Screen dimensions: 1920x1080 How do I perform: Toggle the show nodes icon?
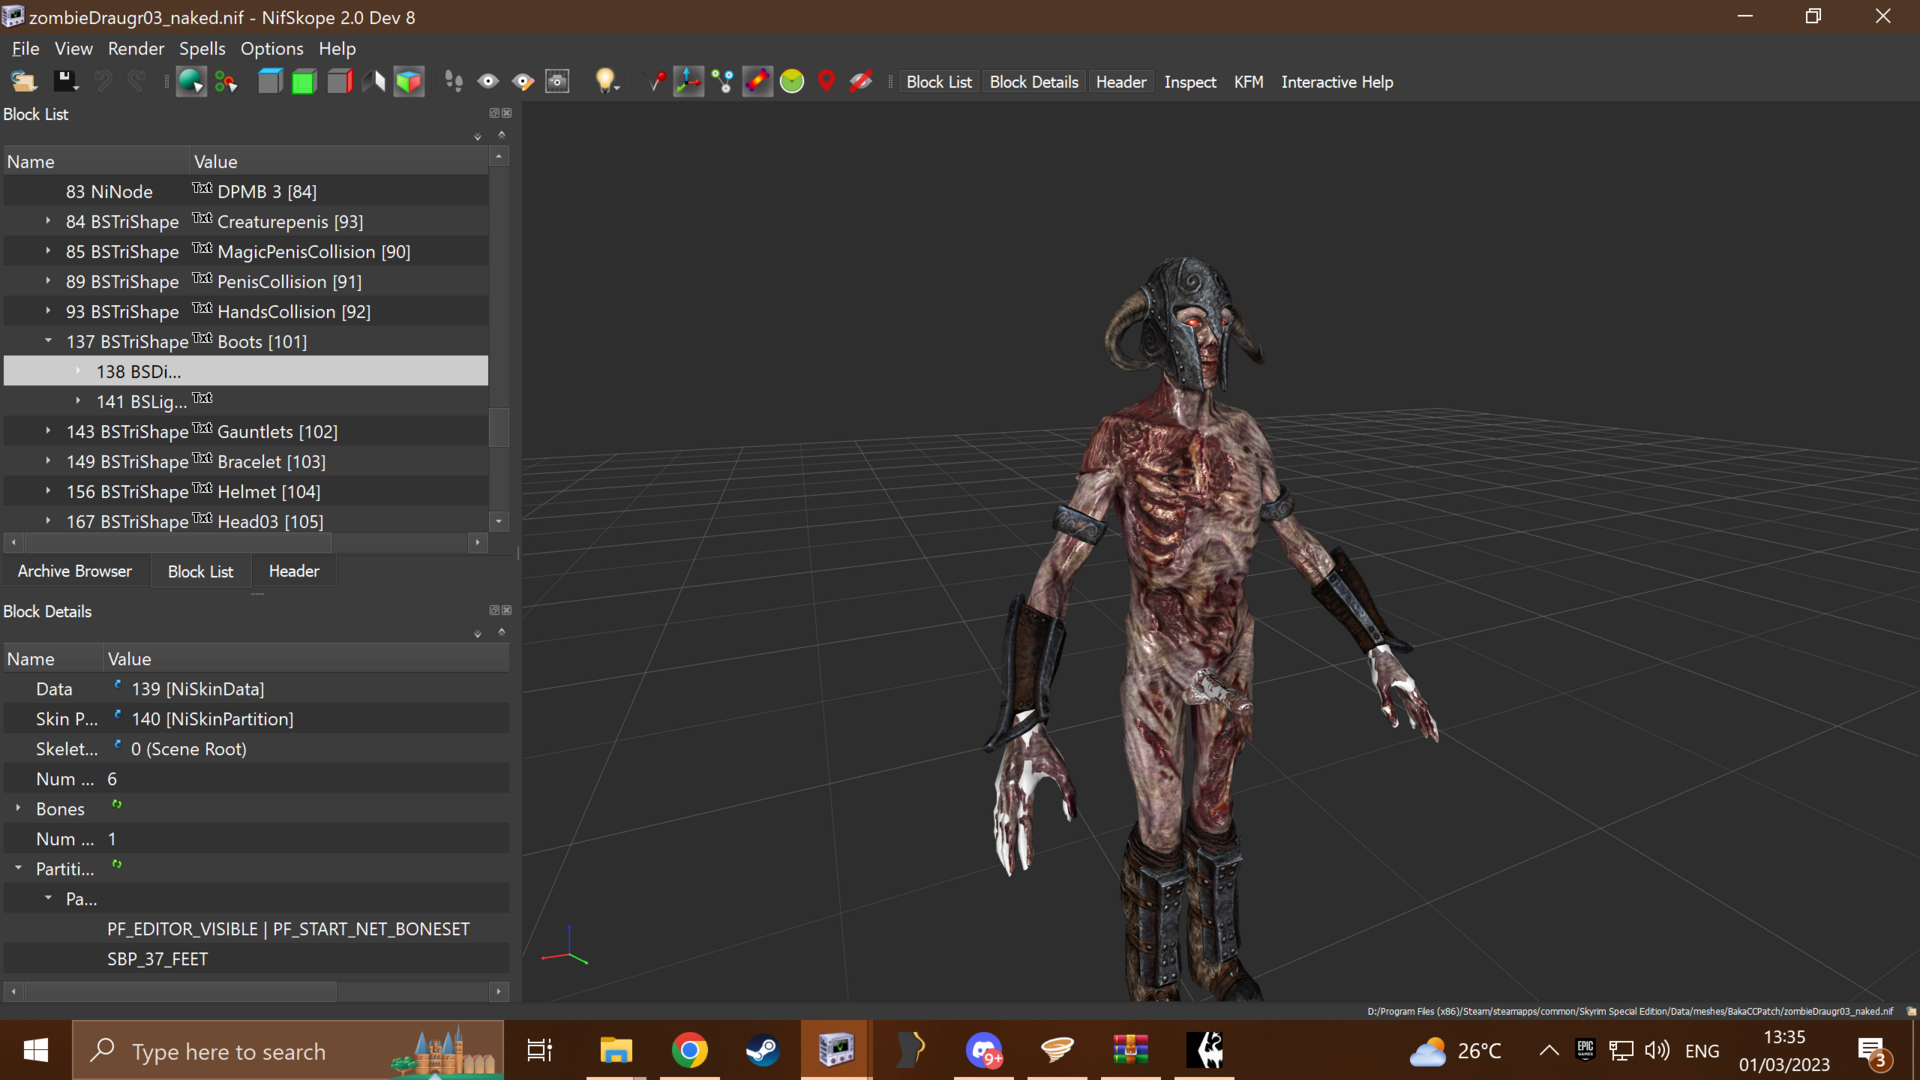click(723, 82)
